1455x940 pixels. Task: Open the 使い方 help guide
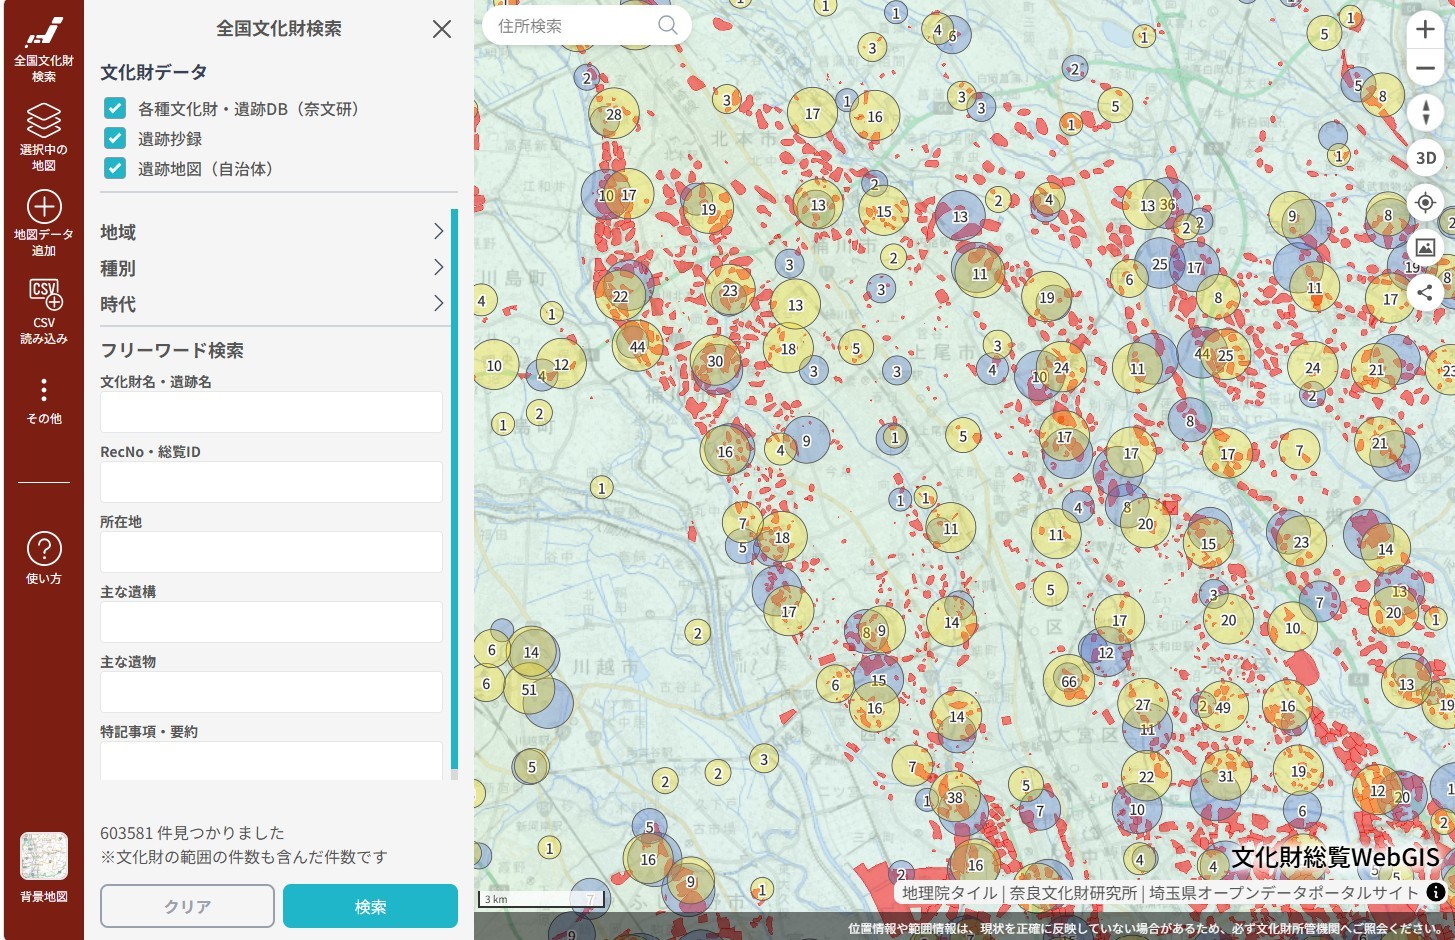(x=43, y=558)
